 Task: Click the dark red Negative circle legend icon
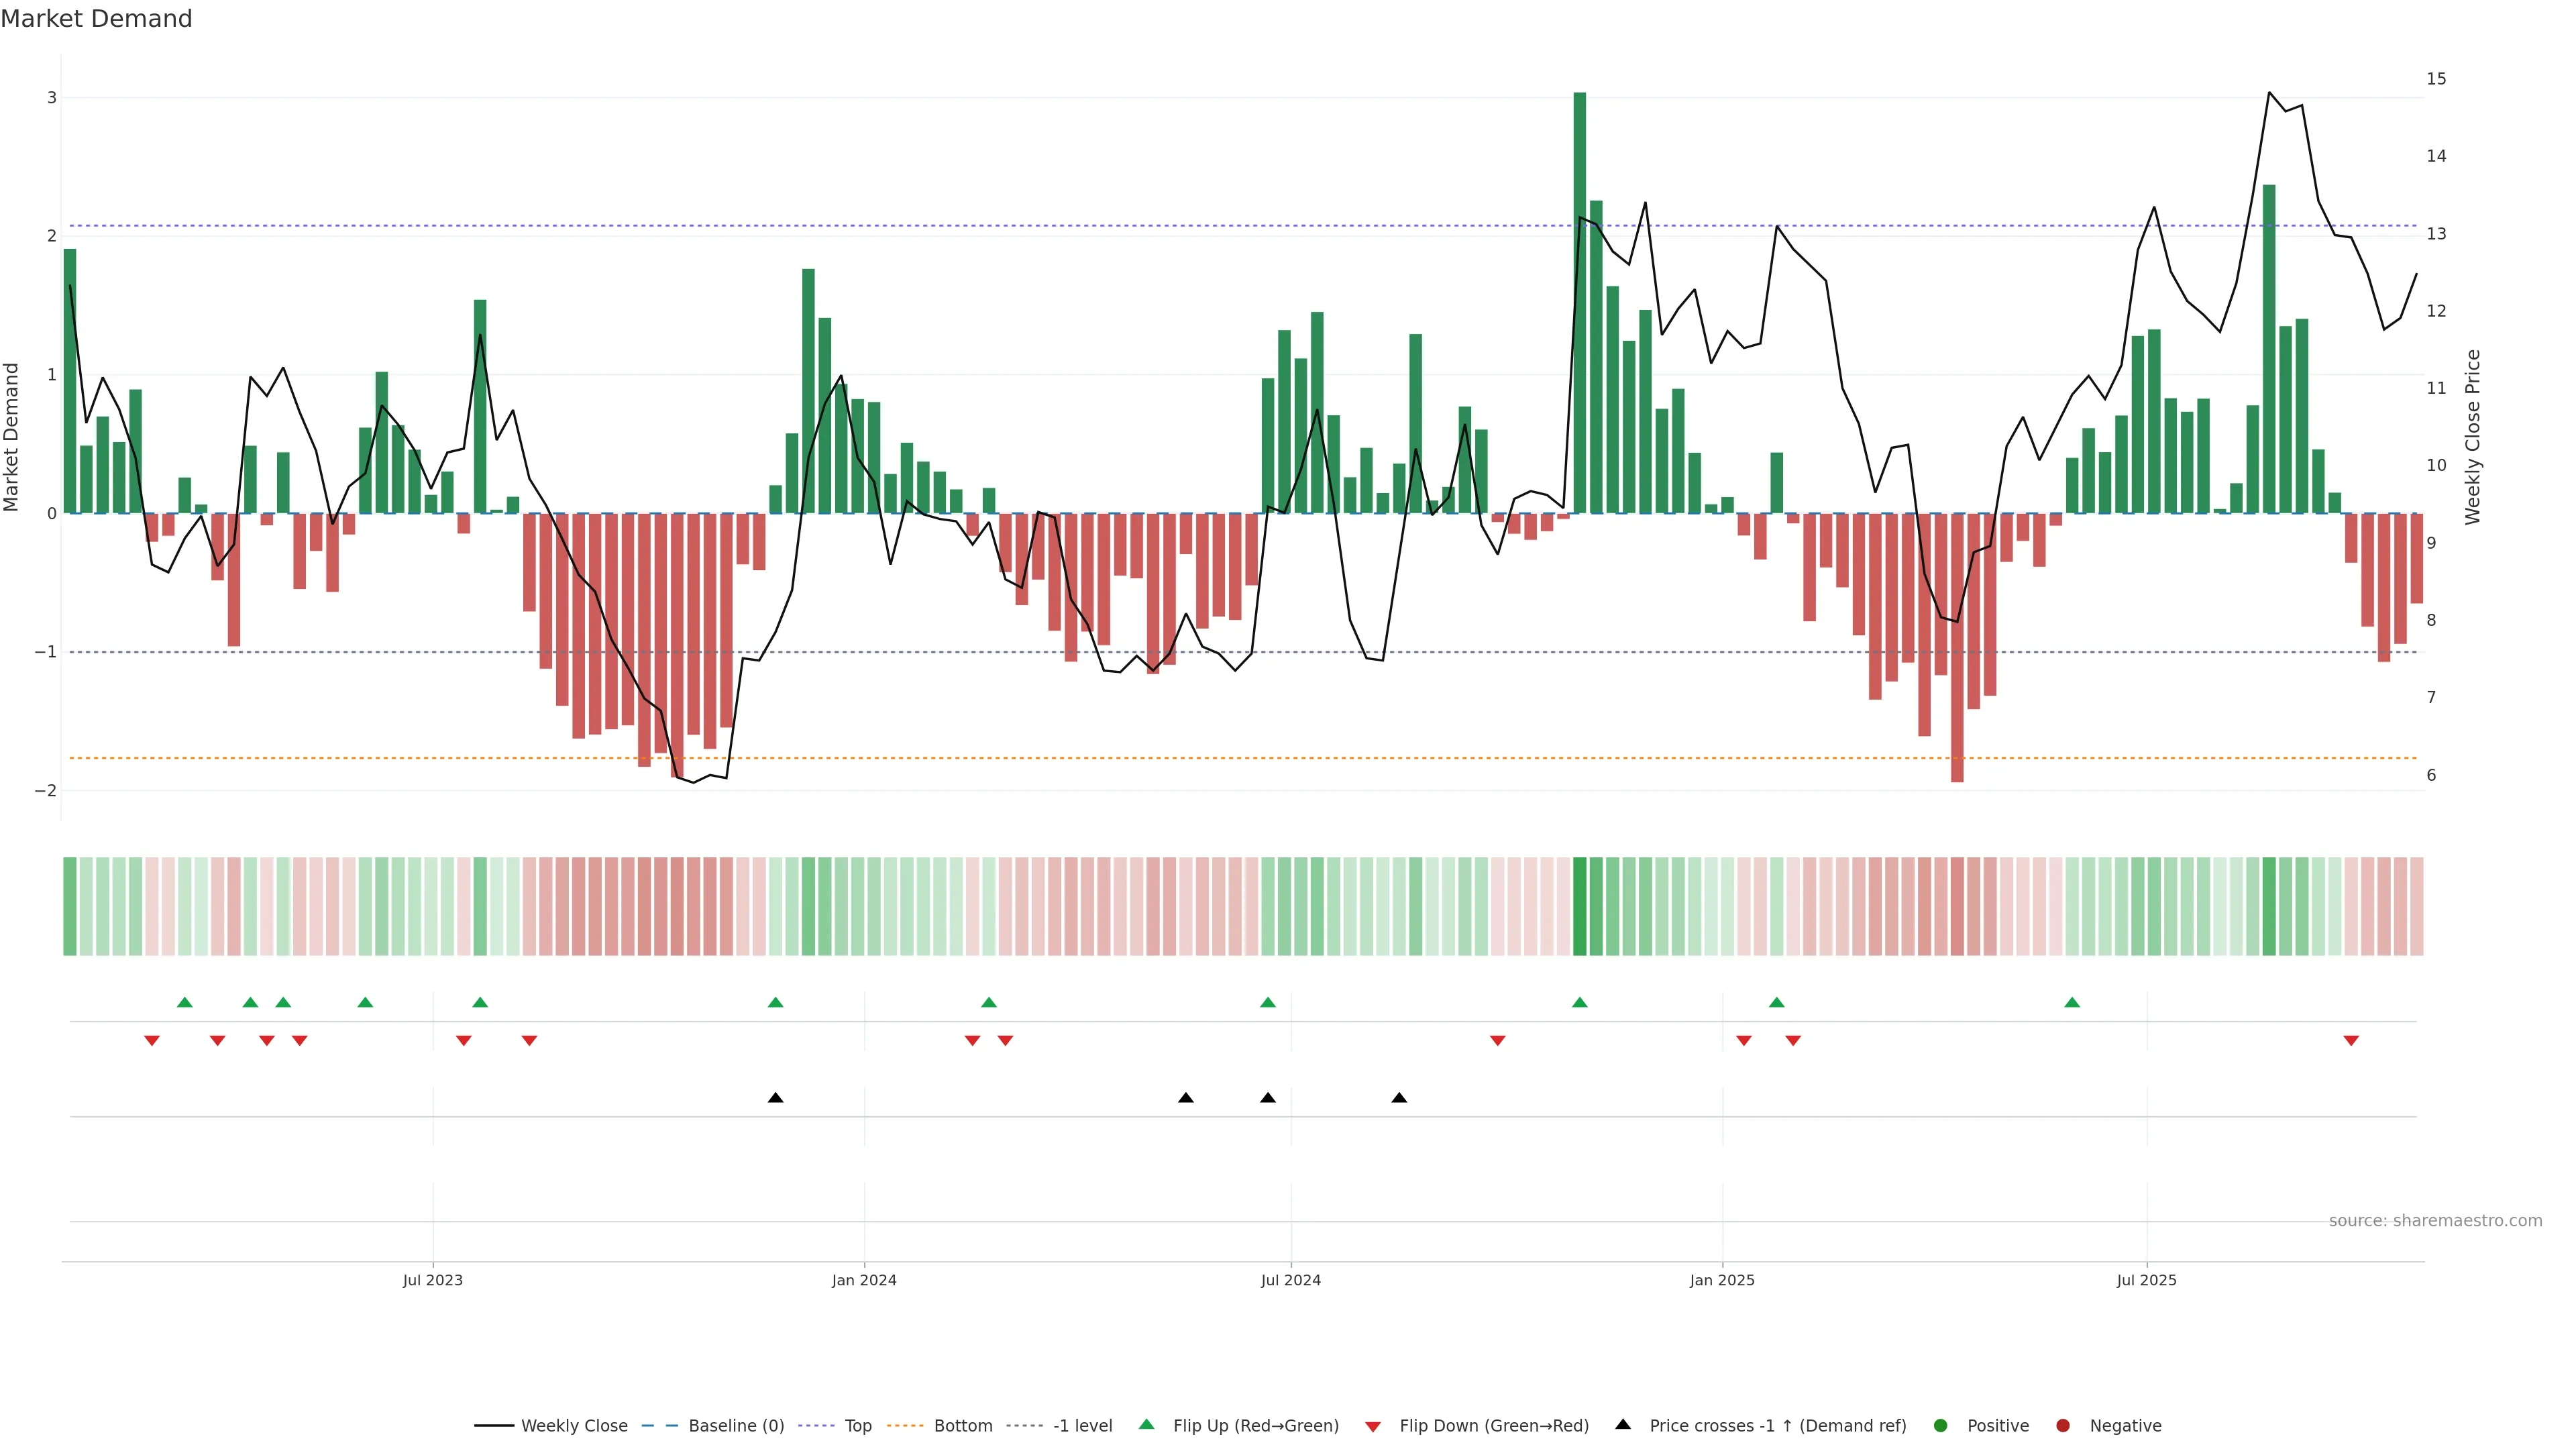pyautogui.click(x=2063, y=1426)
